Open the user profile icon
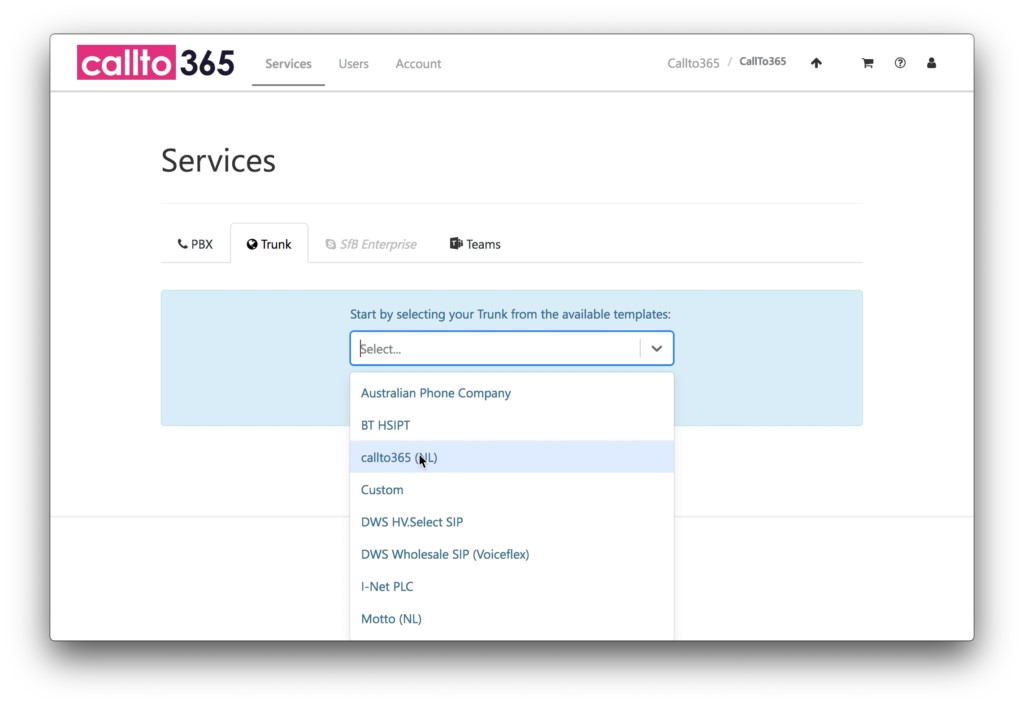Viewport: 1024px width, 707px height. pyautogui.click(x=931, y=63)
